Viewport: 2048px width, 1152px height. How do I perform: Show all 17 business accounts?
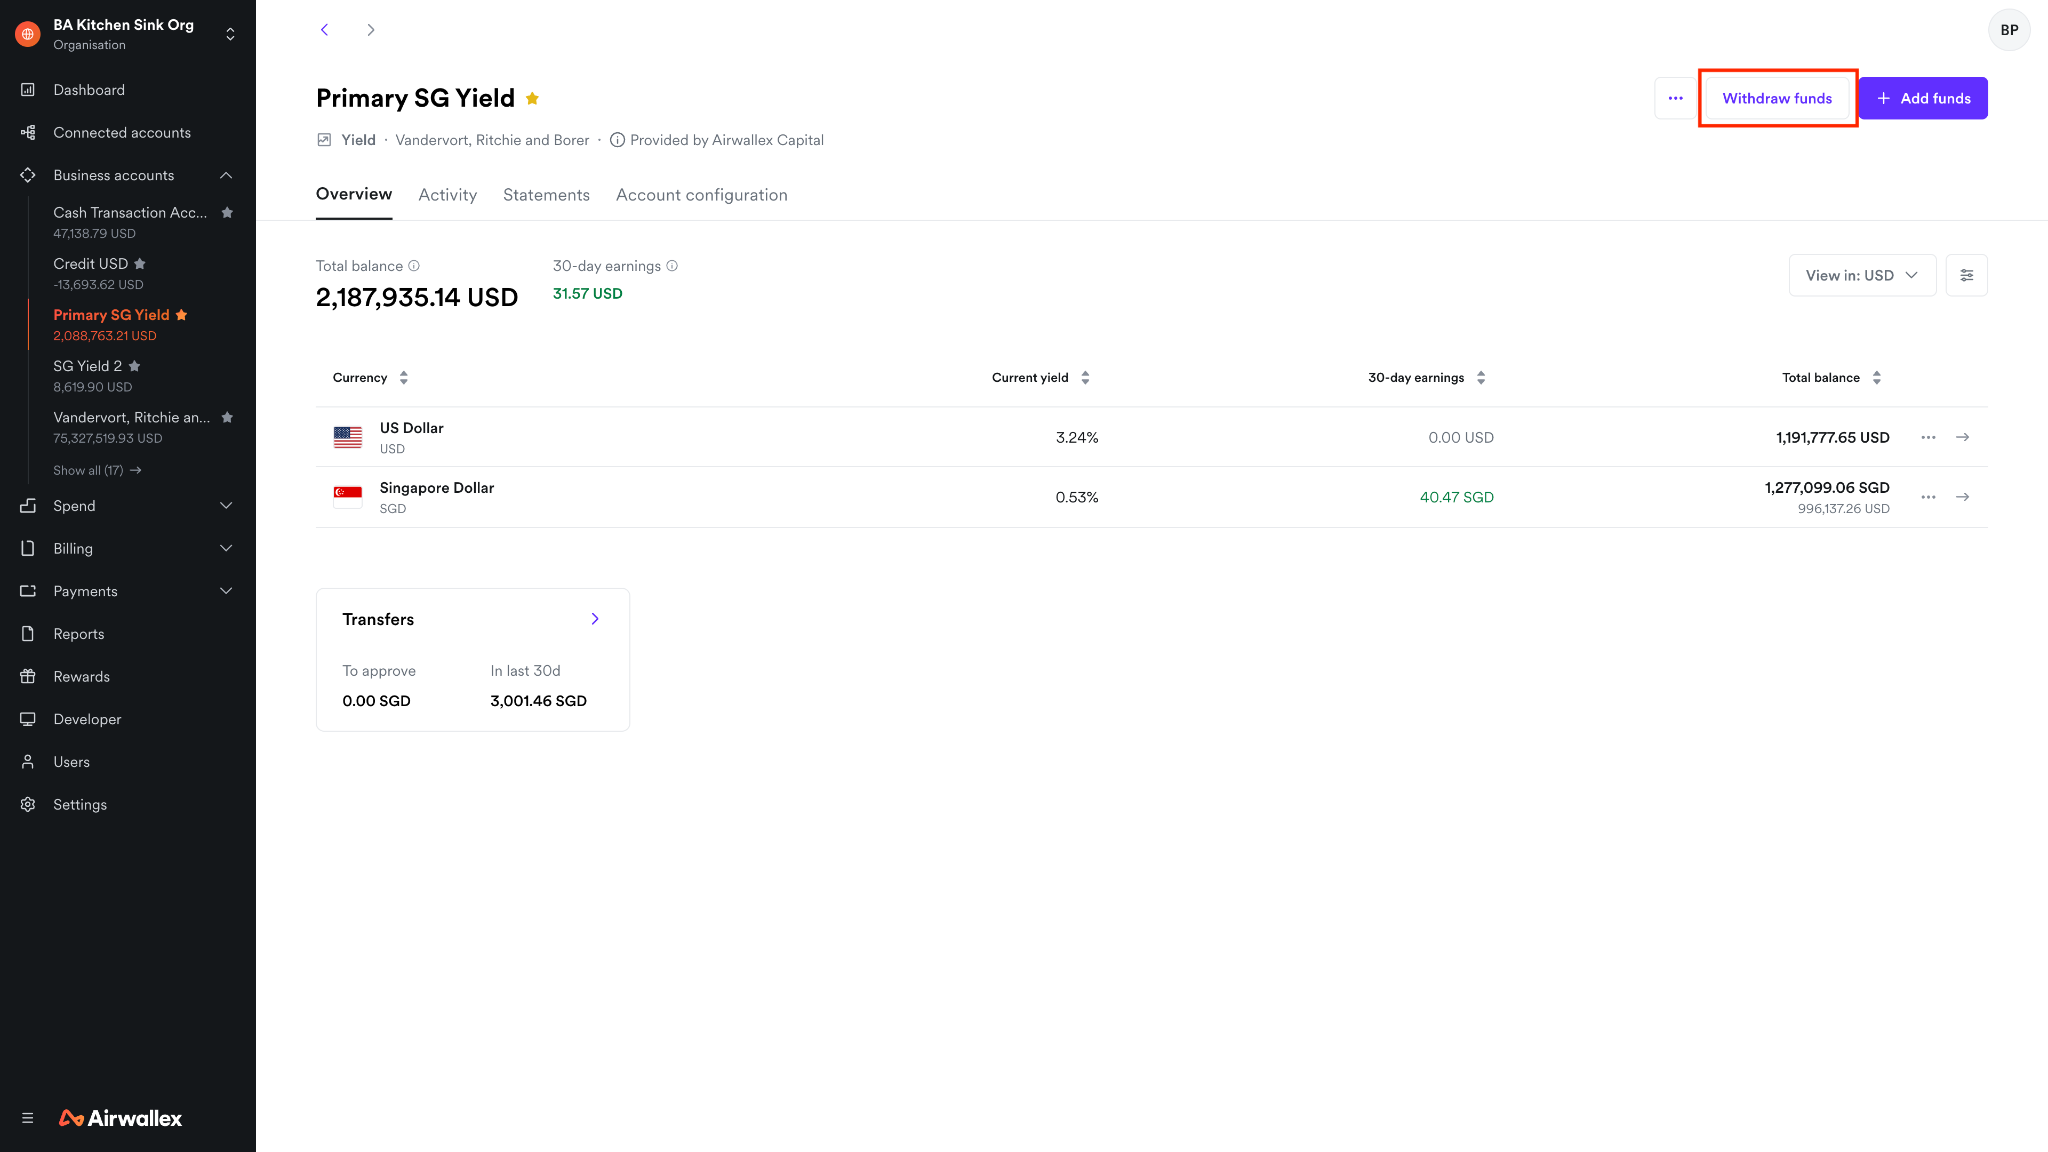pos(97,470)
